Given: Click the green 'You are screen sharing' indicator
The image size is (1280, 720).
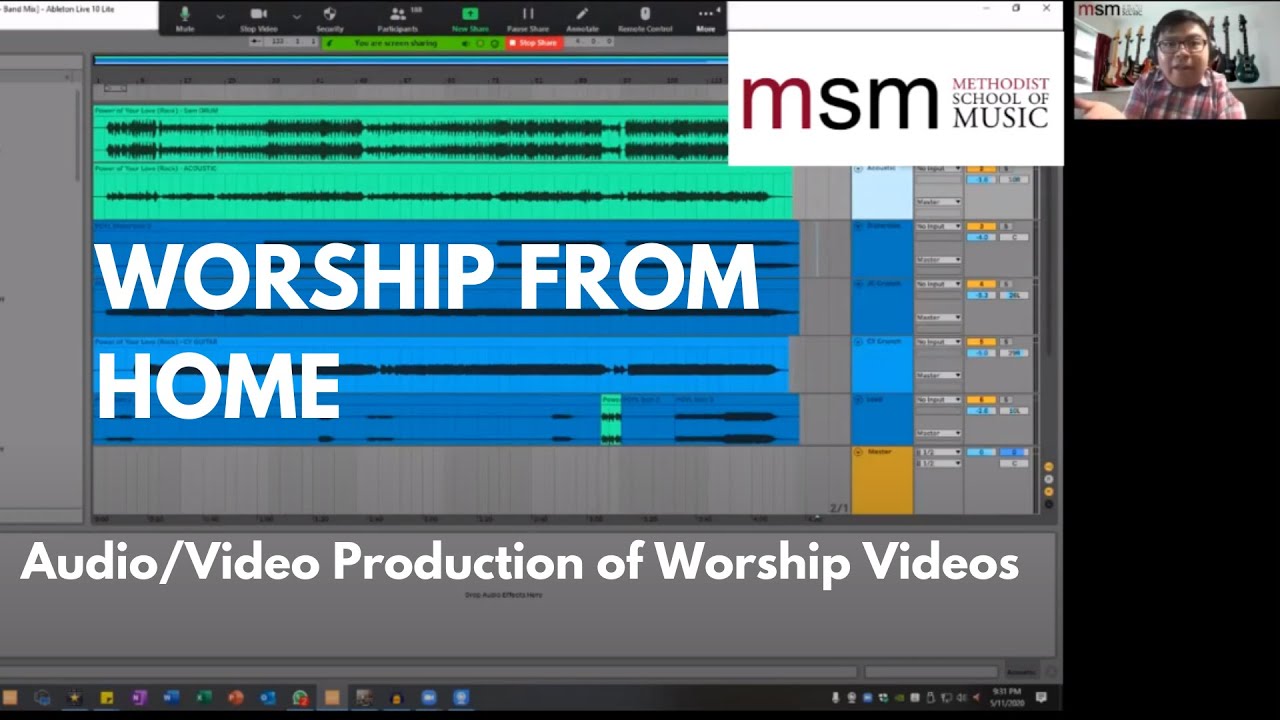Looking at the screenshot, I should [x=412, y=43].
